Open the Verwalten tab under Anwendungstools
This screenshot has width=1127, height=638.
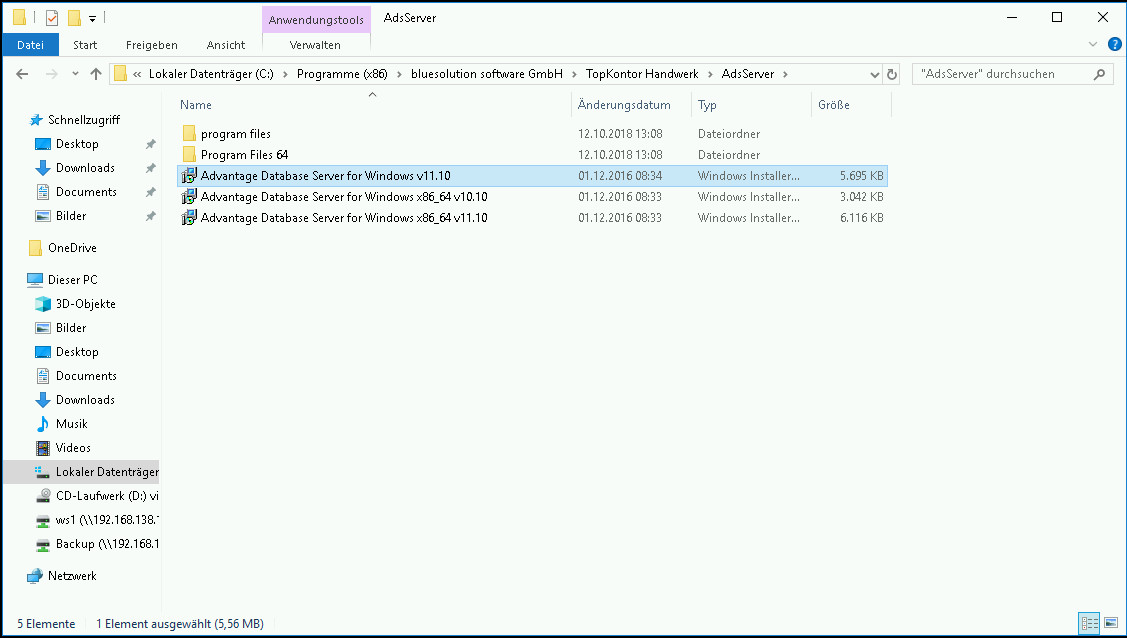tap(315, 45)
